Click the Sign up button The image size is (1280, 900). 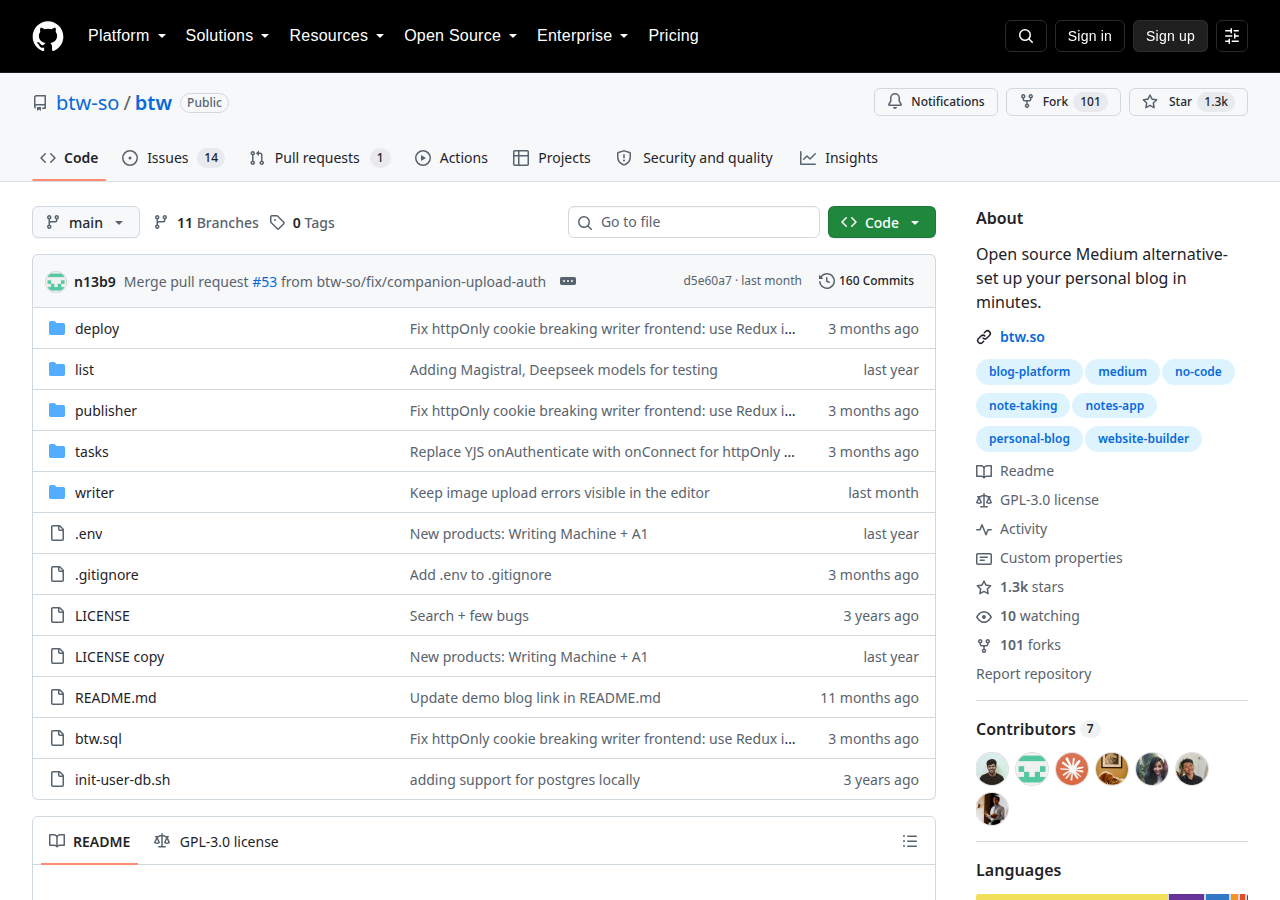coord(1170,36)
